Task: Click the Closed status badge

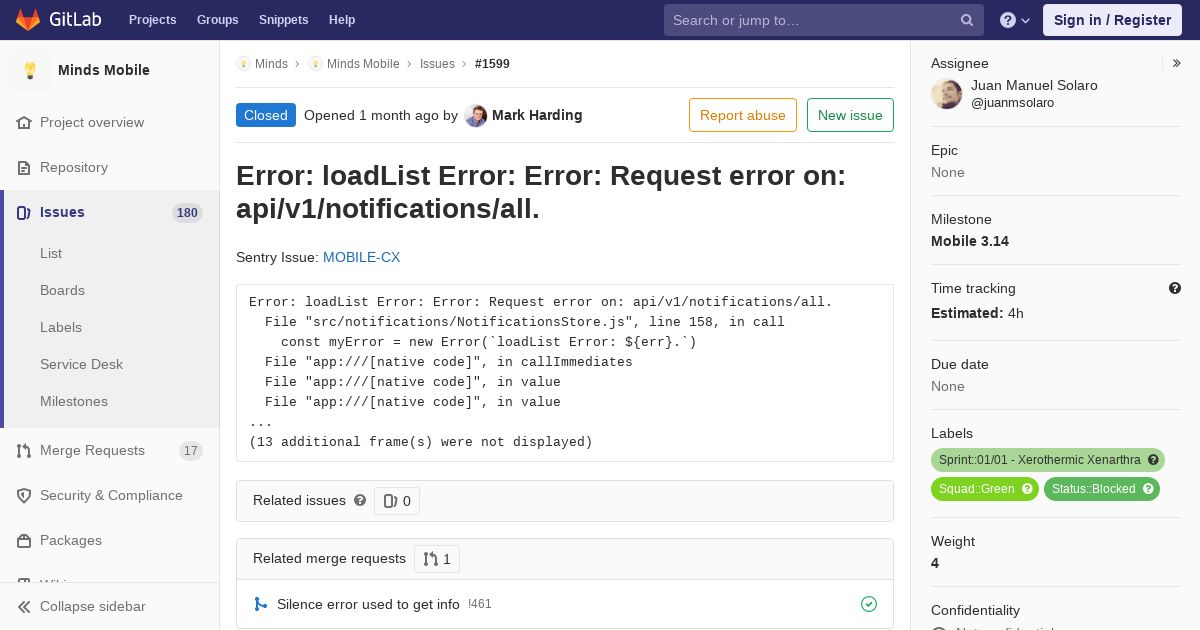Action: 266,115
